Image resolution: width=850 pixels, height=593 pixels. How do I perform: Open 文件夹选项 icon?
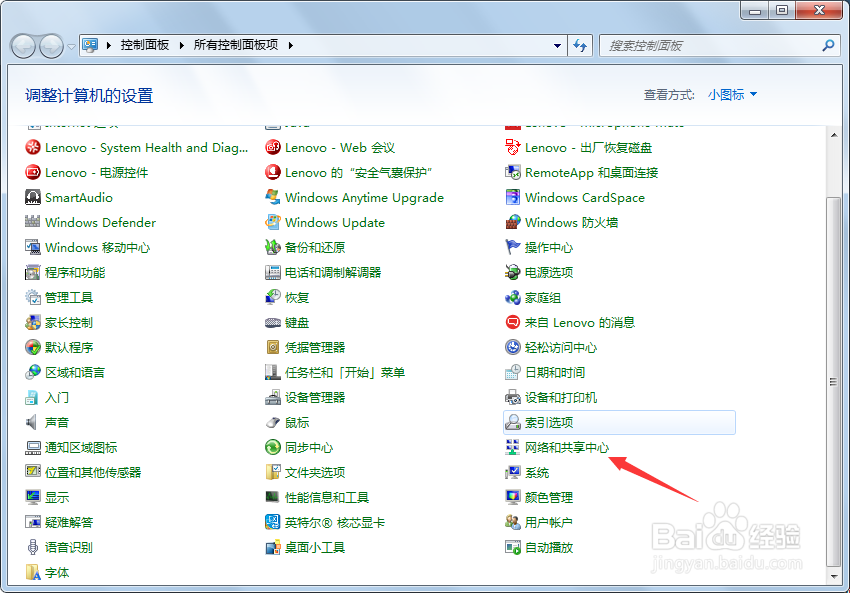(x=273, y=472)
